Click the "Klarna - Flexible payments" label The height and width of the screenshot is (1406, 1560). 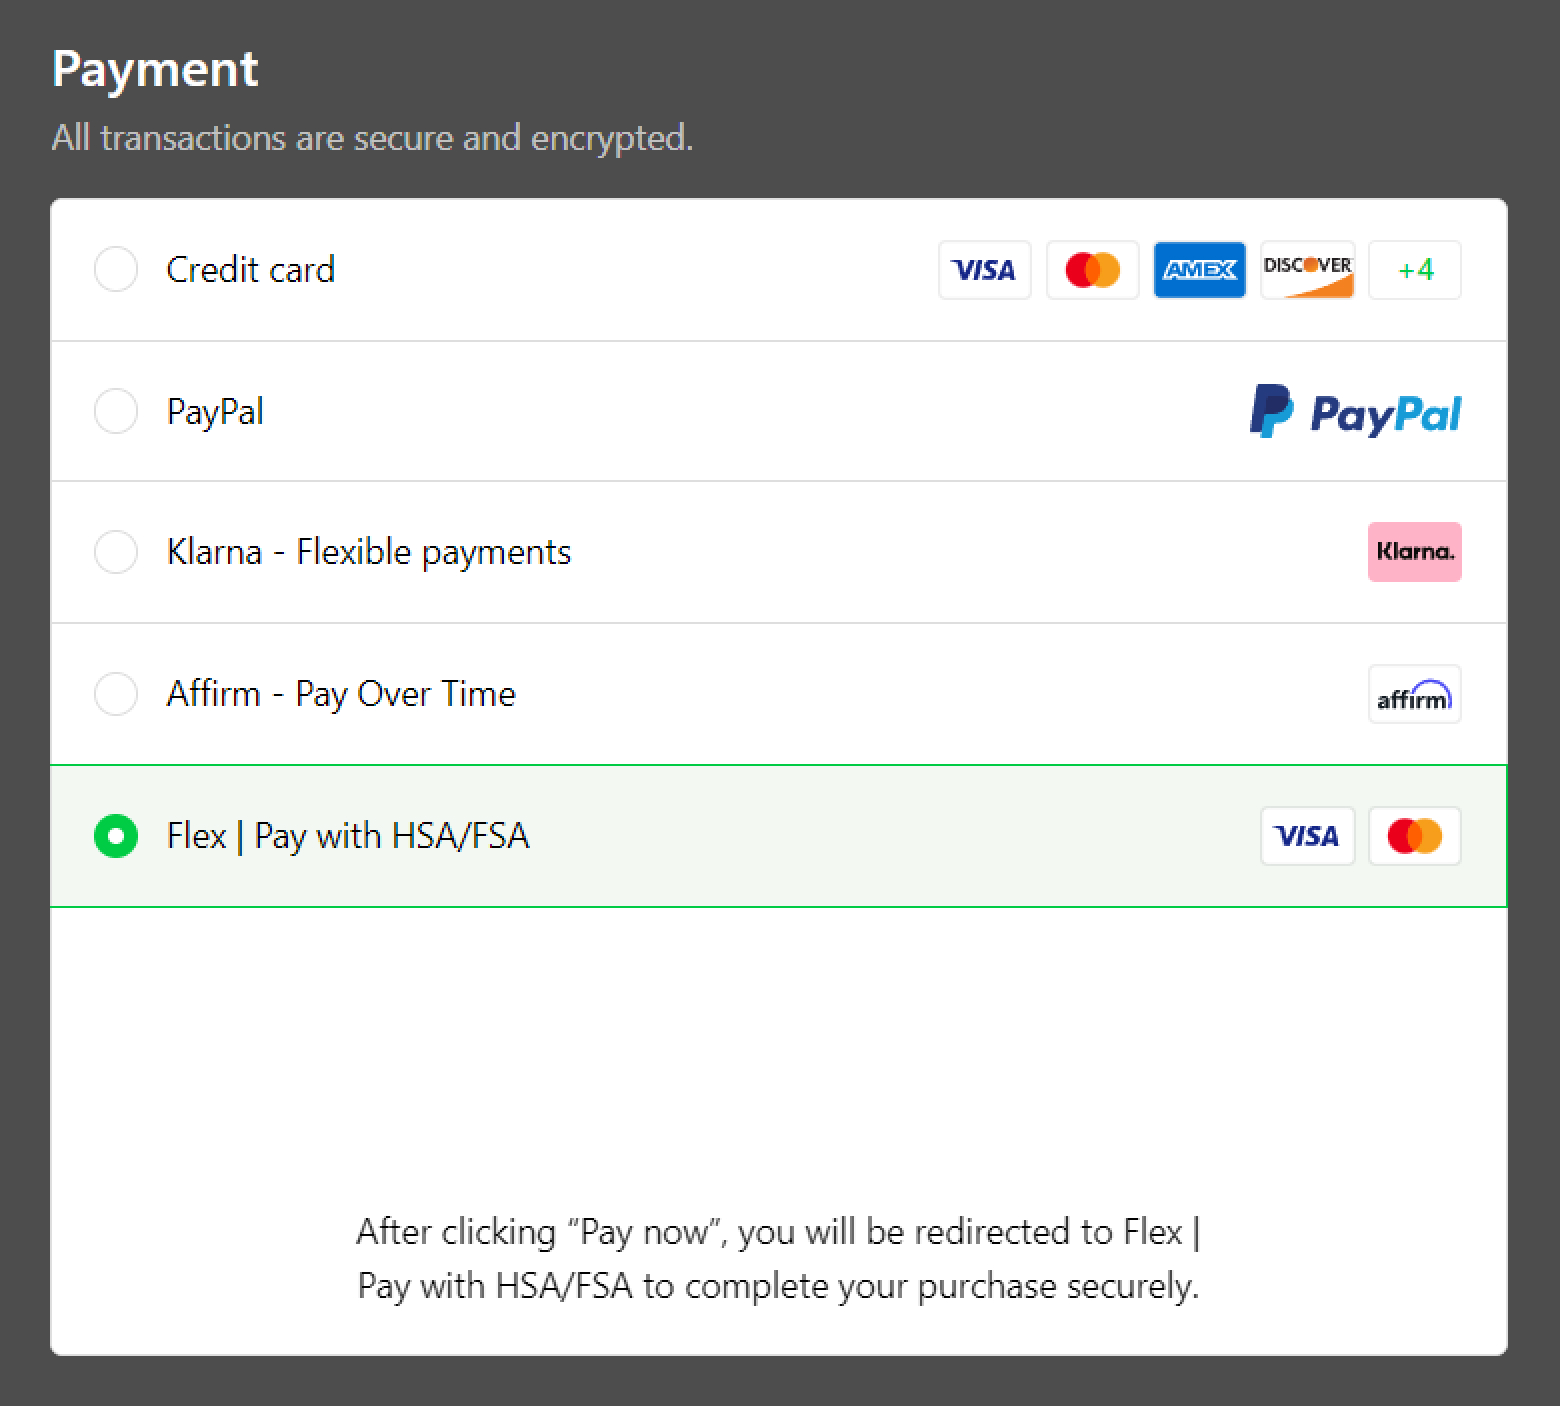[x=368, y=552]
